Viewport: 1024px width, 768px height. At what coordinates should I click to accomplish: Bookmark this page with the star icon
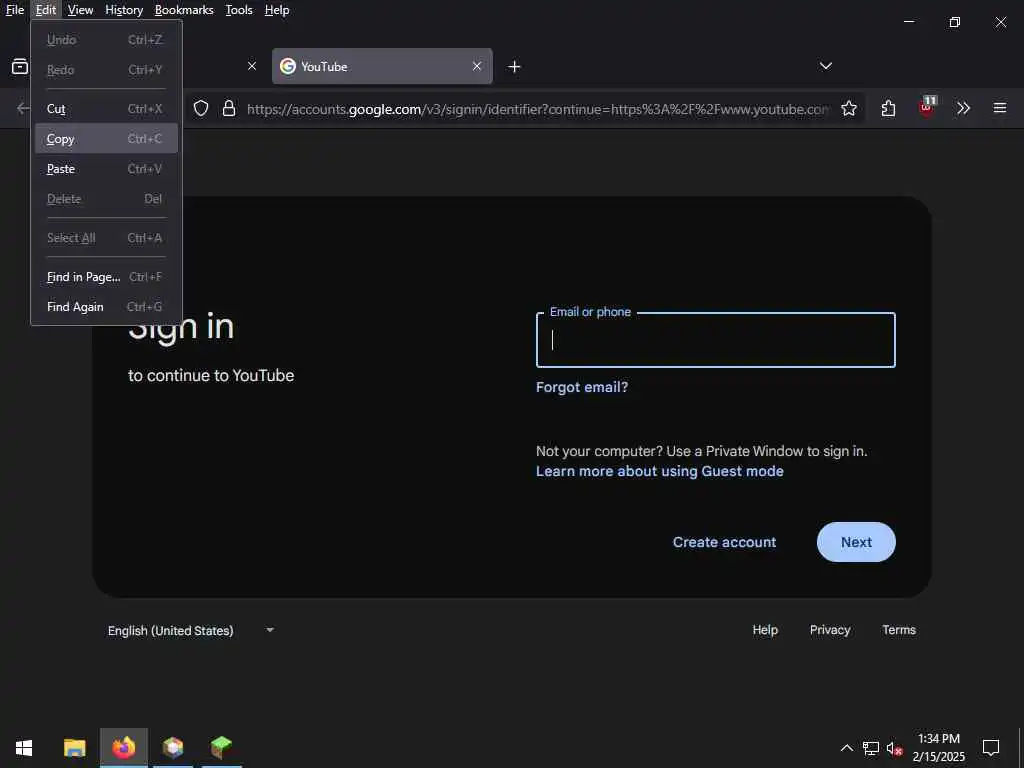pos(848,108)
